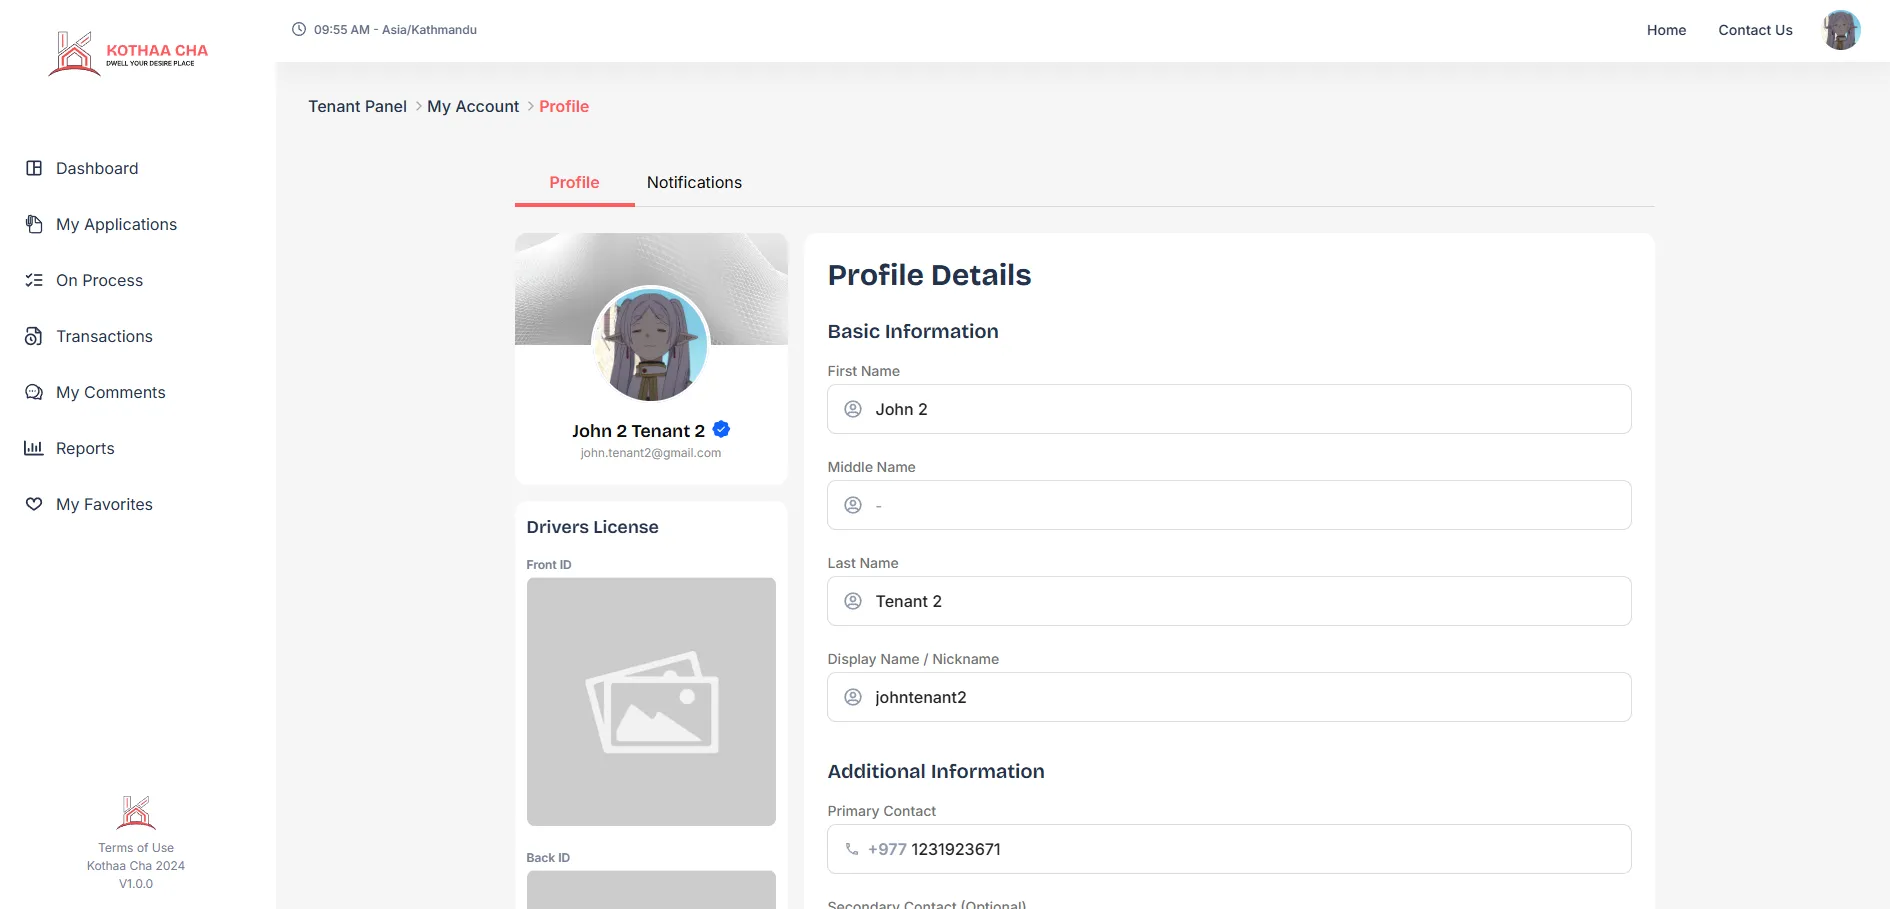Image resolution: width=1890 pixels, height=909 pixels.
Task: Click the On Process checklist icon
Action: tap(34, 280)
